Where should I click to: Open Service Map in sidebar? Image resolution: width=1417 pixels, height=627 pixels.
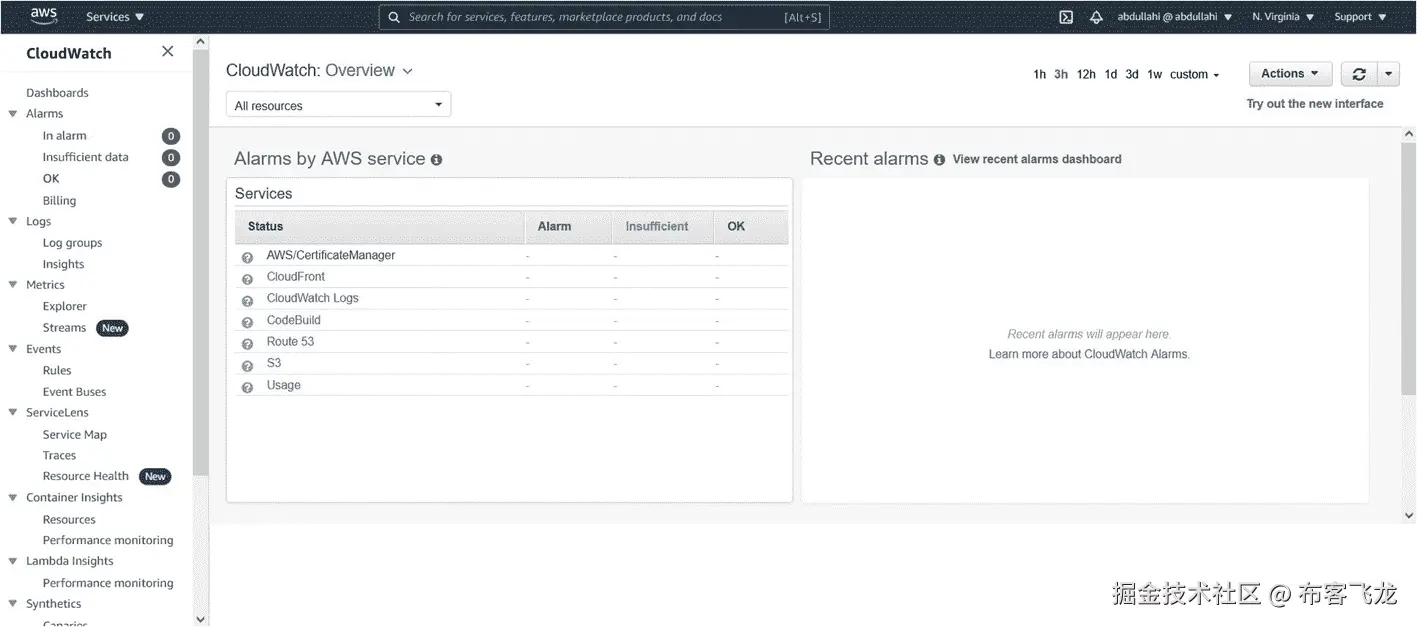click(75, 434)
